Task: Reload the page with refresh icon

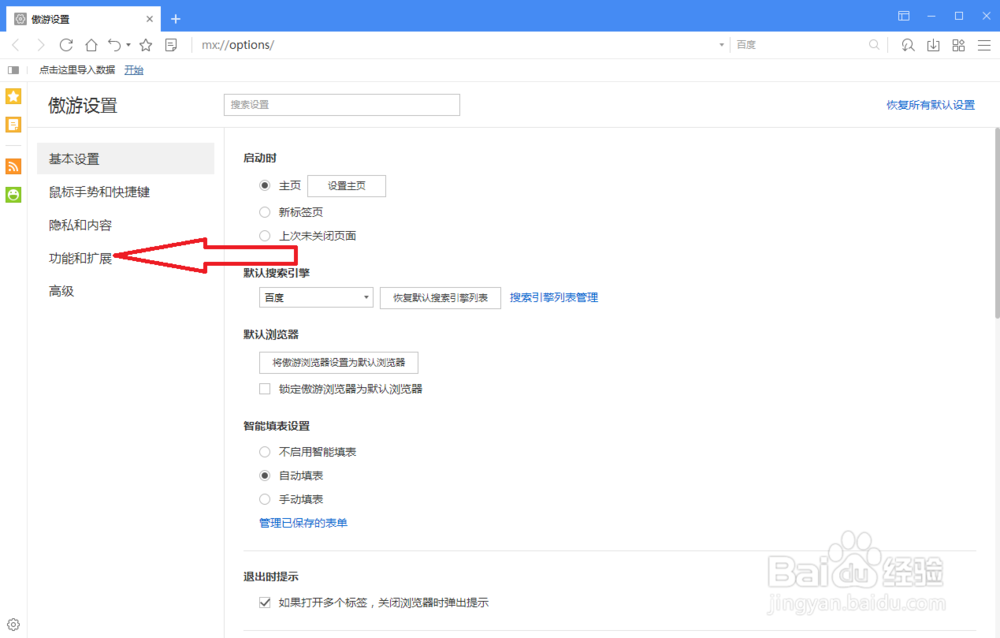Action: pos(66,45)
